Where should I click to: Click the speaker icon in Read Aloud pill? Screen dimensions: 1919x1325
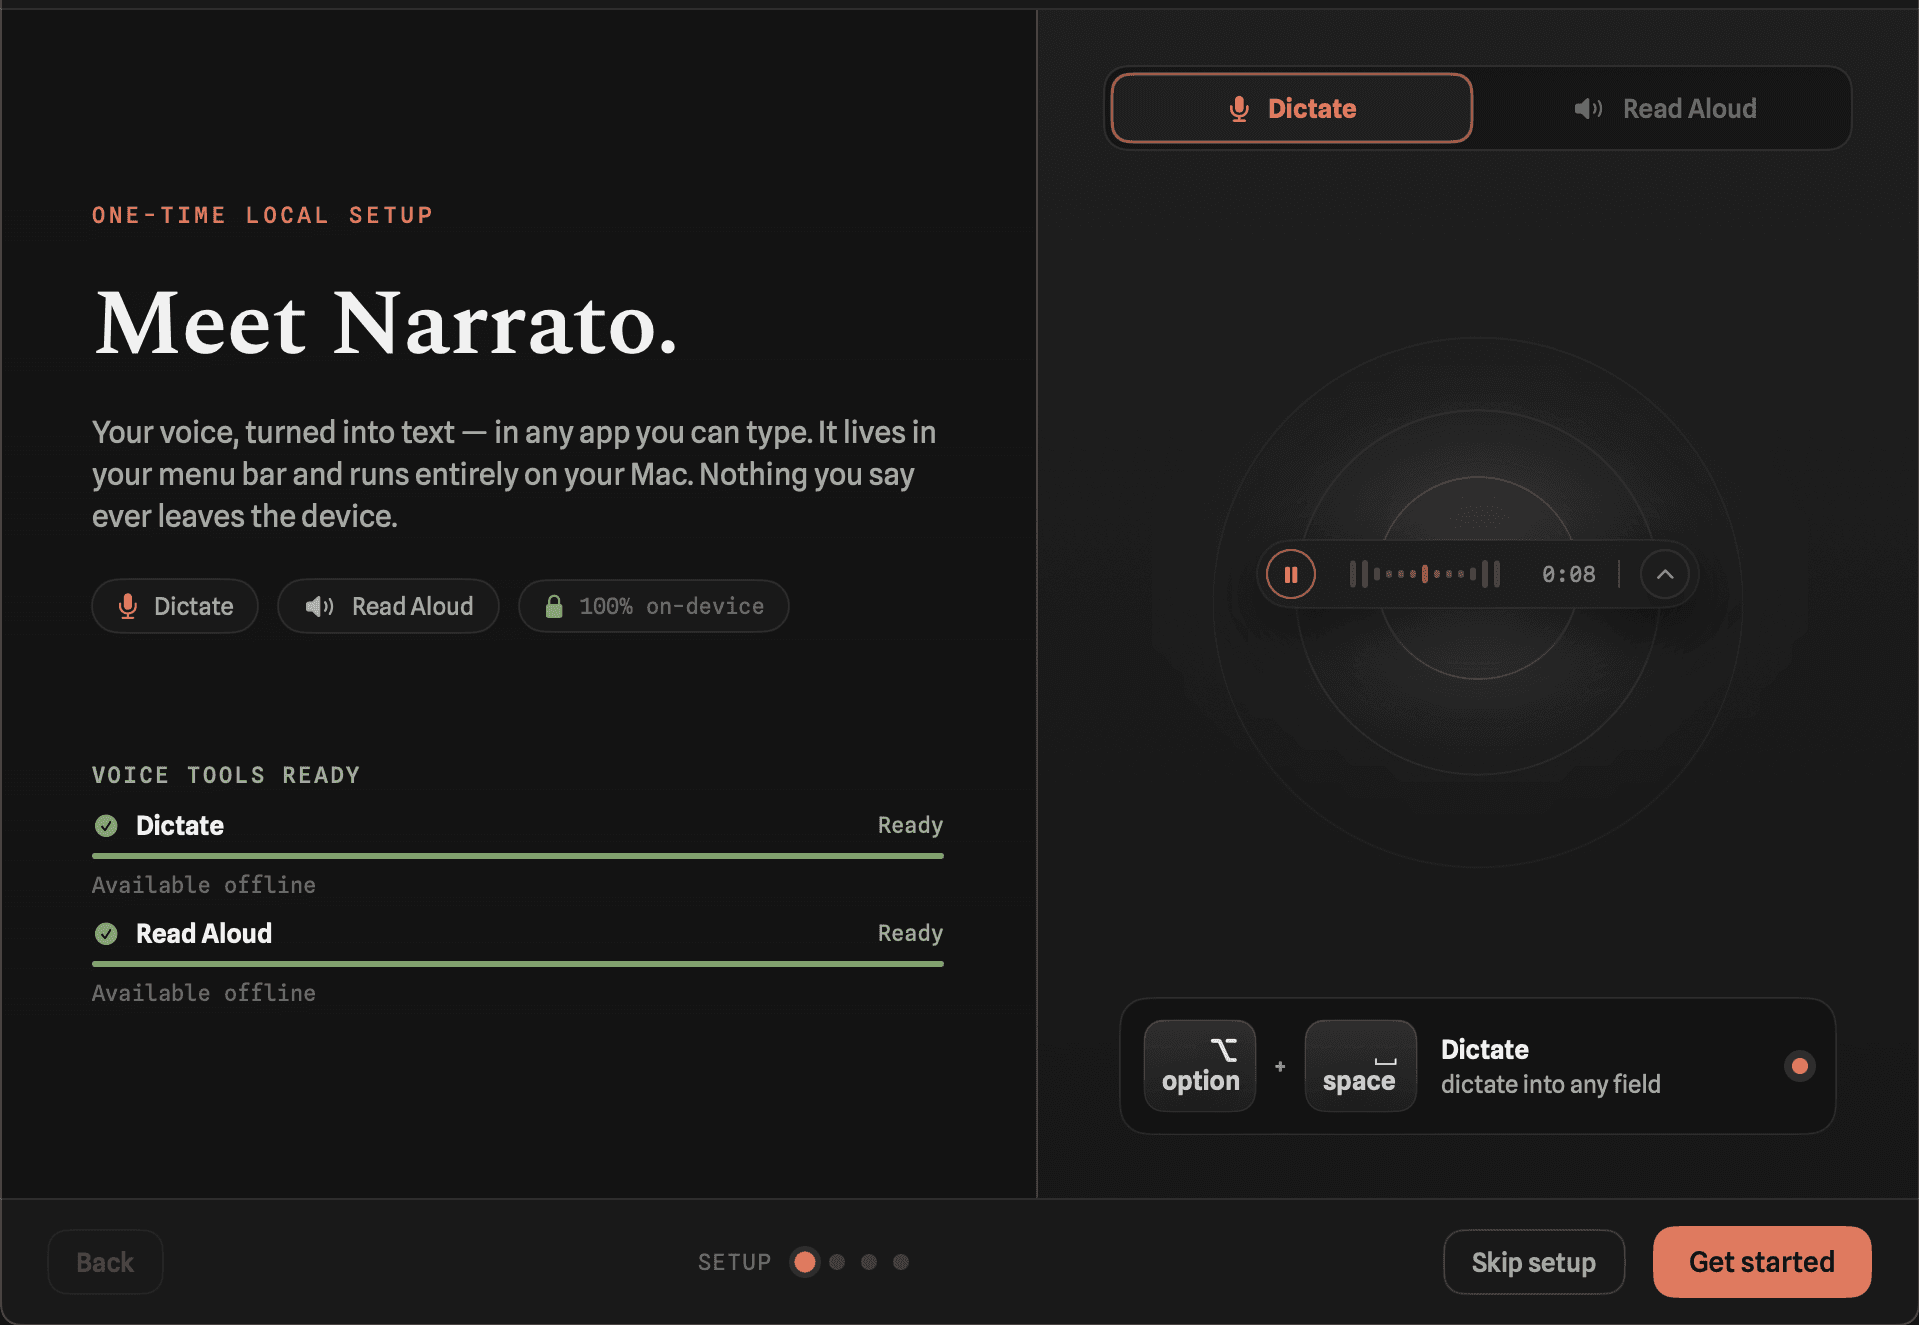coord(319,606)
